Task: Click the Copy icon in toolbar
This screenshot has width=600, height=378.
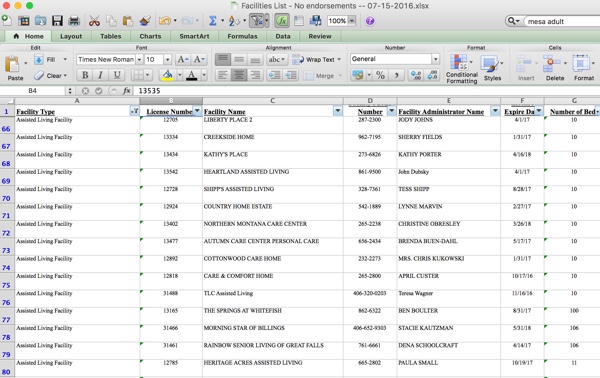Action: pyautogui.click(x=111, y=21)
